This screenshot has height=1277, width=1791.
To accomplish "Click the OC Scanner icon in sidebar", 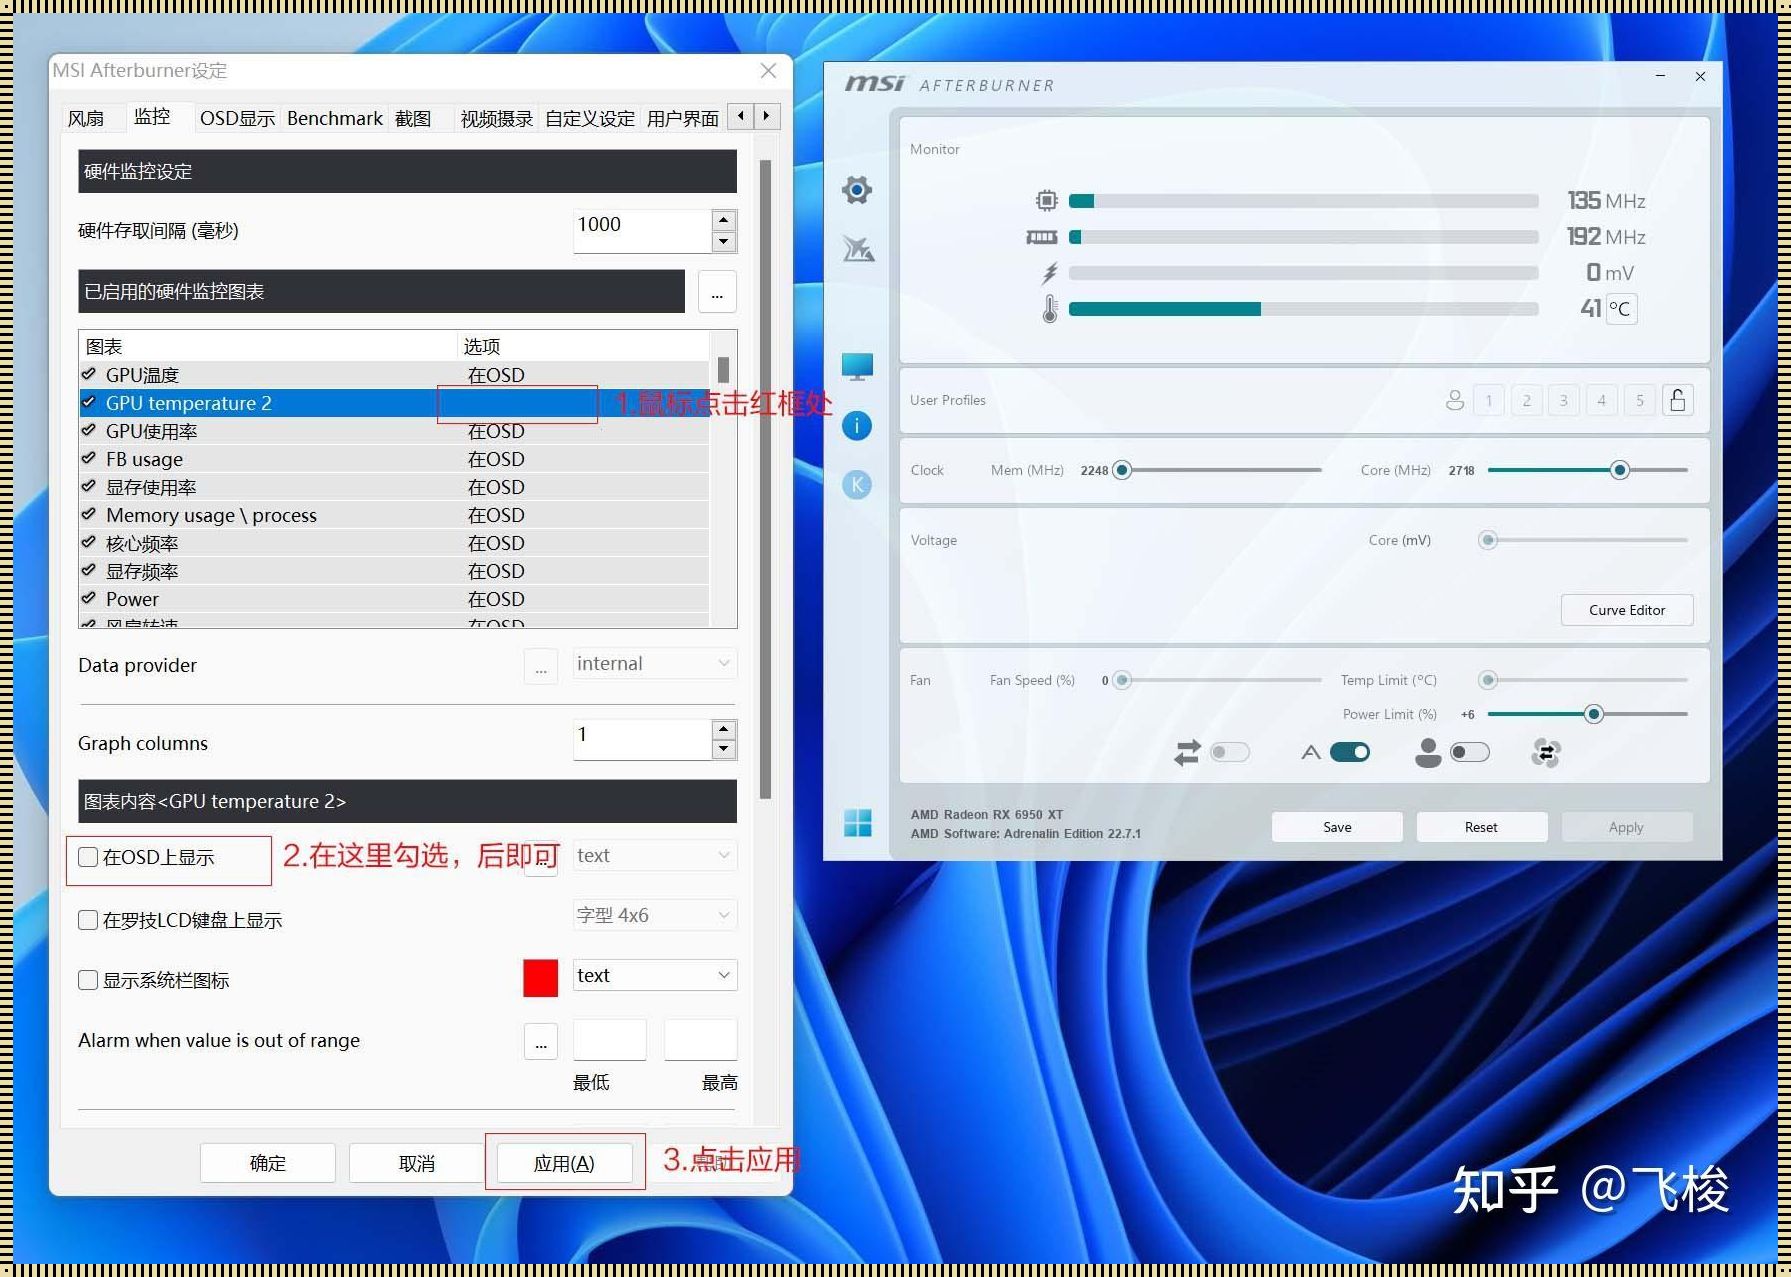I will point(858,248).
